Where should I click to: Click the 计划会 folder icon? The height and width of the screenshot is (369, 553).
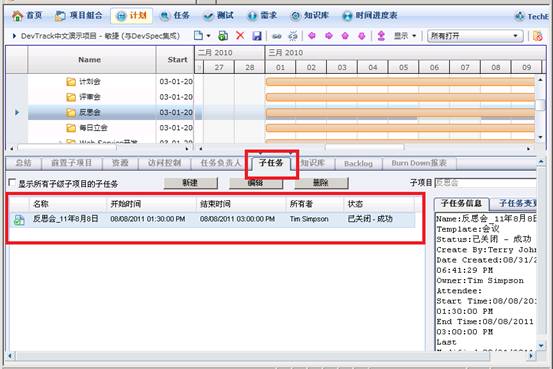71,82
